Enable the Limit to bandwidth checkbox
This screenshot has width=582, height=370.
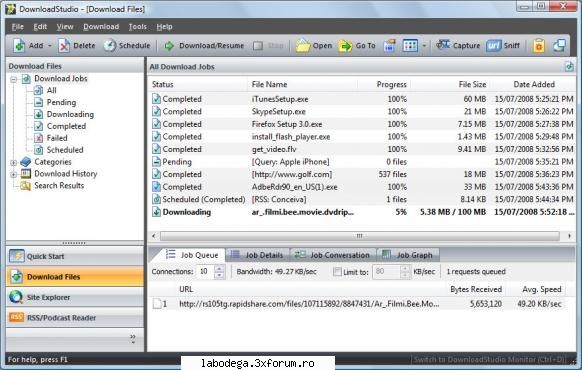pos(337,272)
